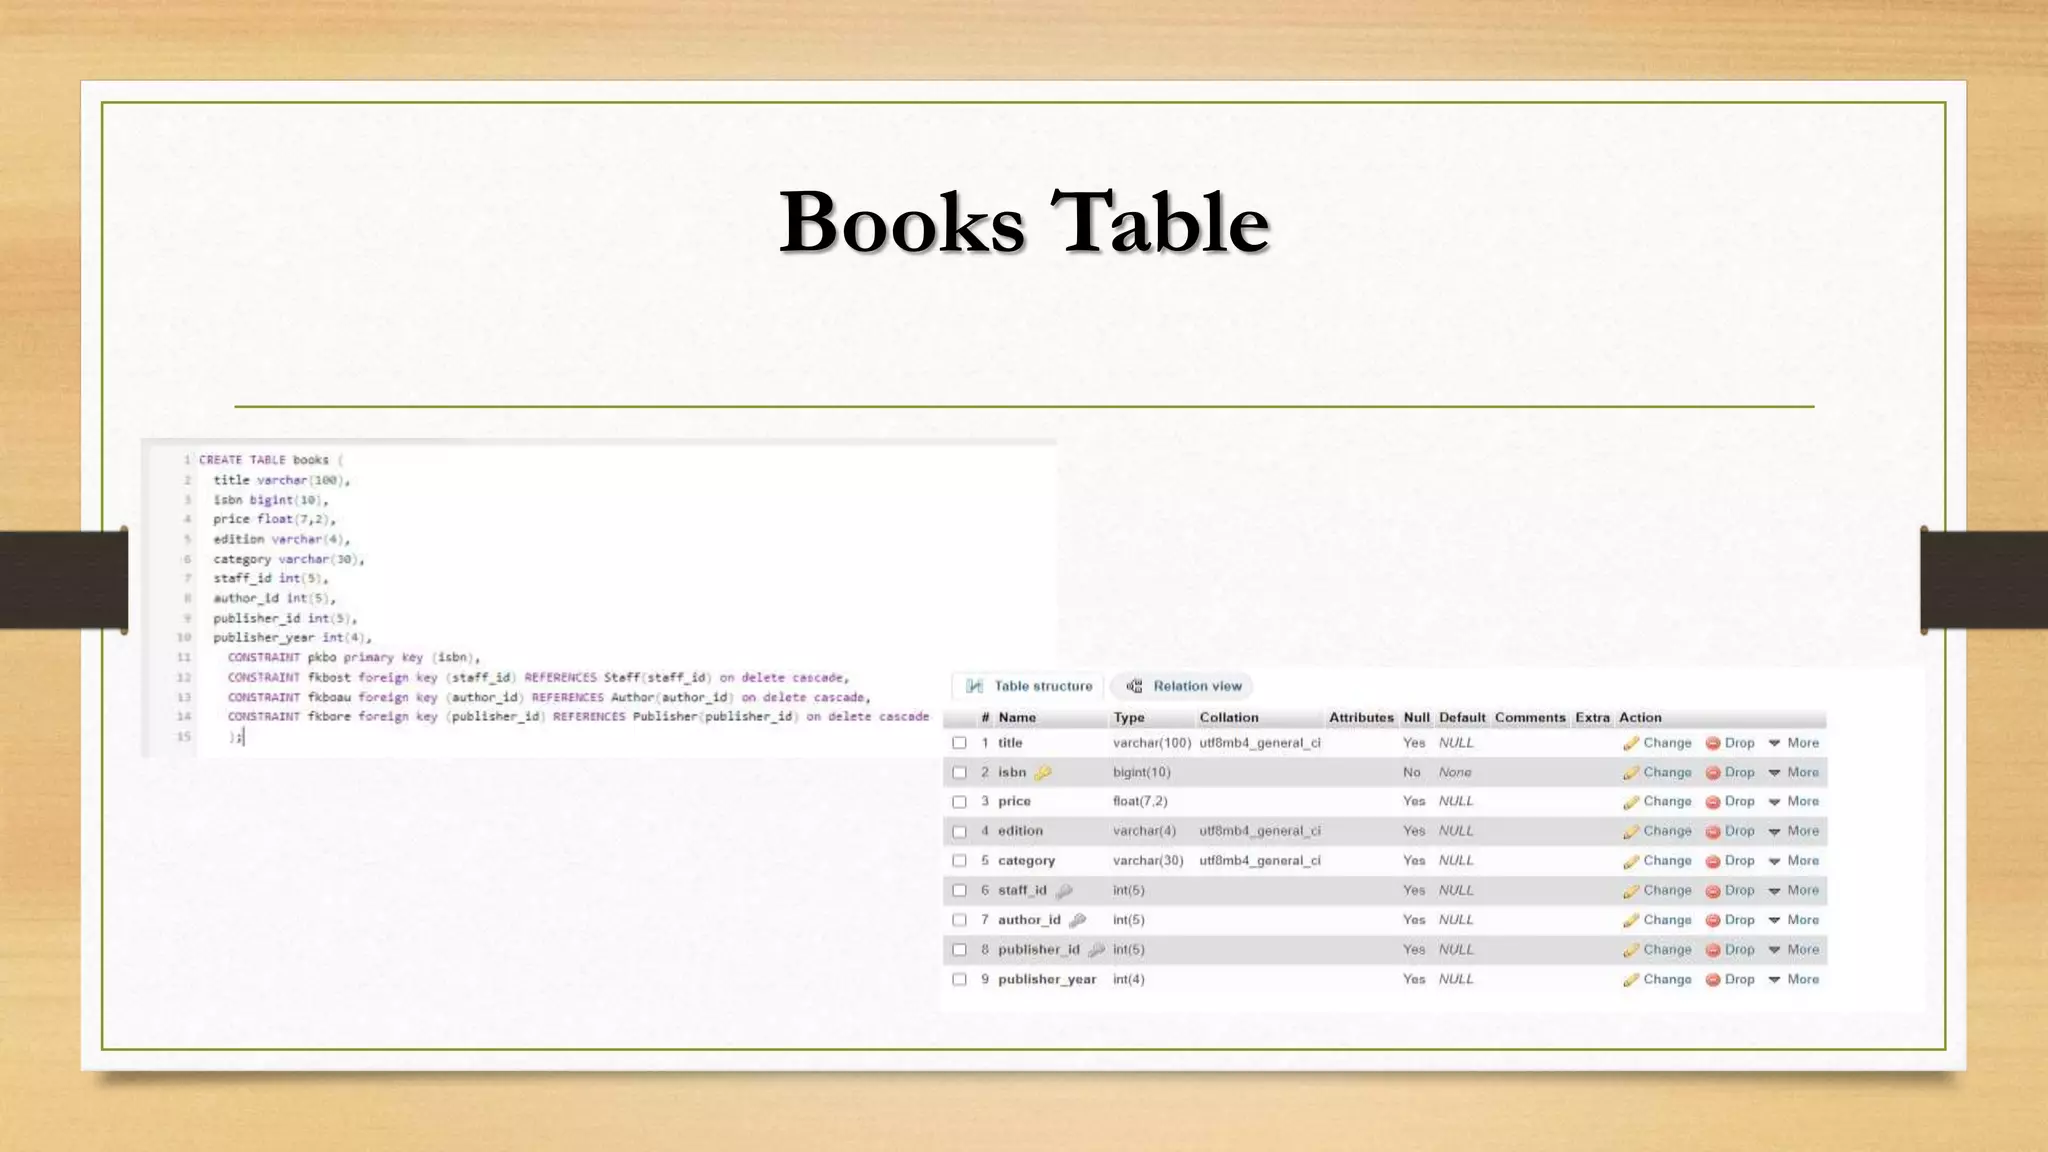Open the Table structure tab

coord(1029,686)
